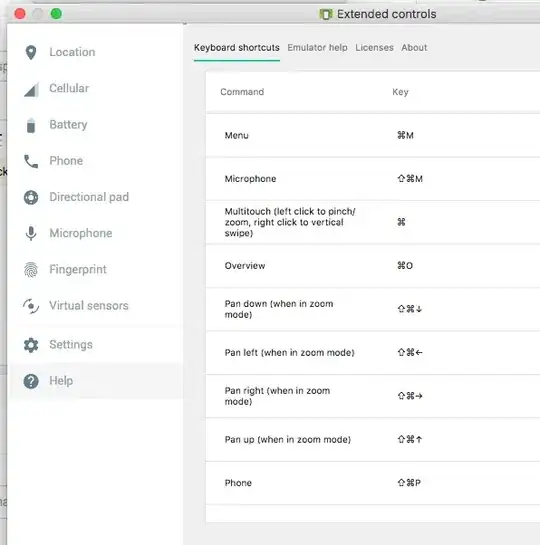Image resolution: width=540 pixels, height=545 pixels.
Task: Click the Key column header
Action: 400,92
